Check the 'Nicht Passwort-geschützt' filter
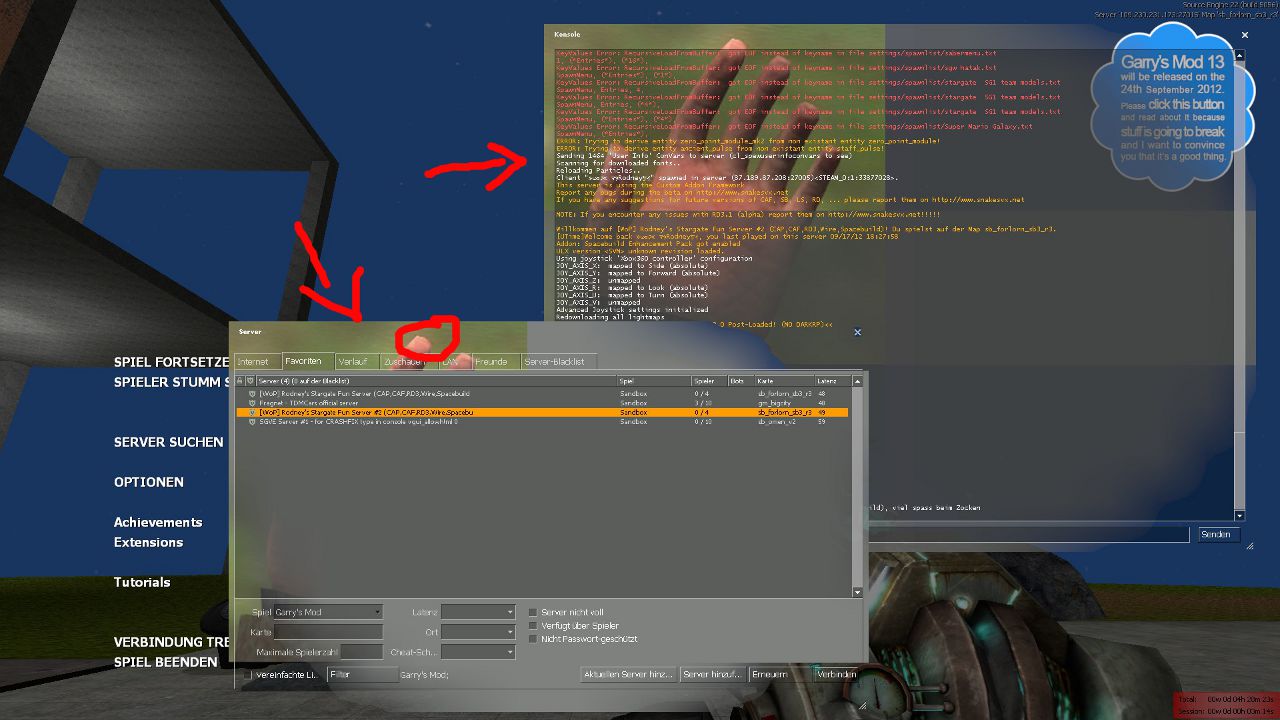The image size is (1280, 720). [x=534, y=639]
